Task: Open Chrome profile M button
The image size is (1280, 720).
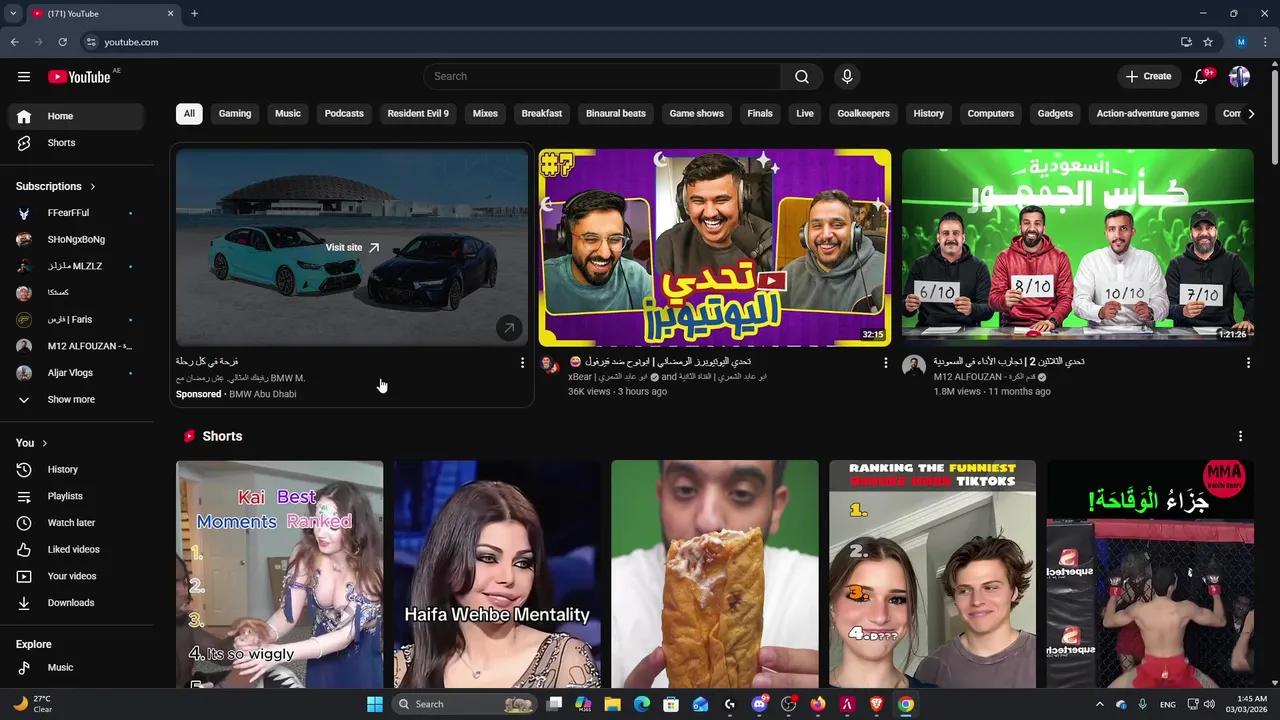Action: (1241, 42)
